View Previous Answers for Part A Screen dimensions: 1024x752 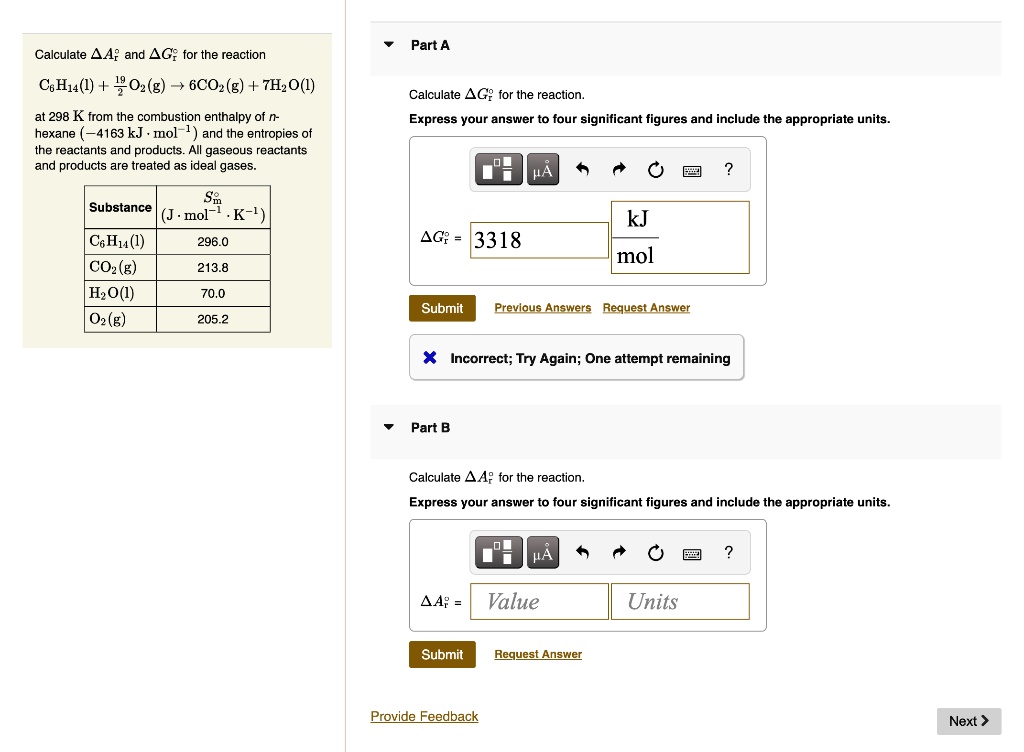tap(543, 308)
